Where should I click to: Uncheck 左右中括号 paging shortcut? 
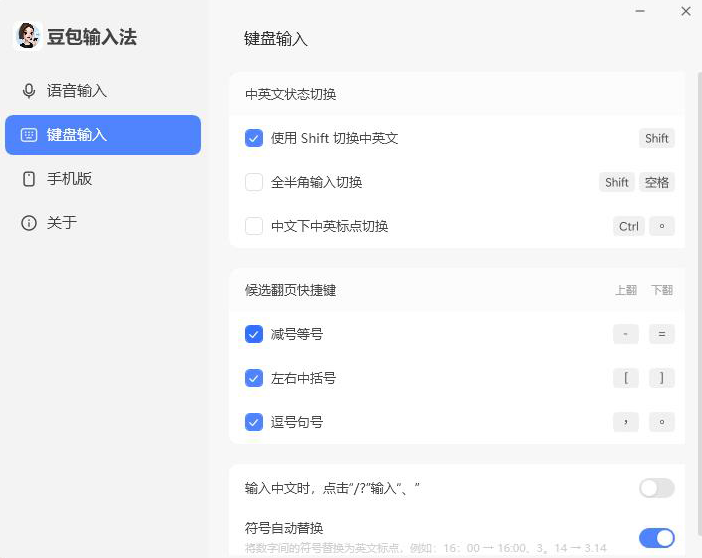[x=254, y=378]
